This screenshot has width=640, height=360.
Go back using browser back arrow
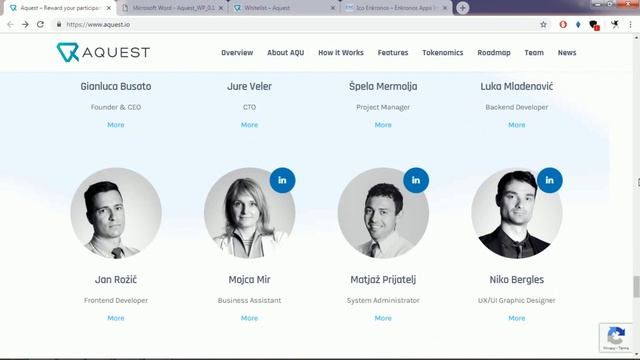coord(10,24)
